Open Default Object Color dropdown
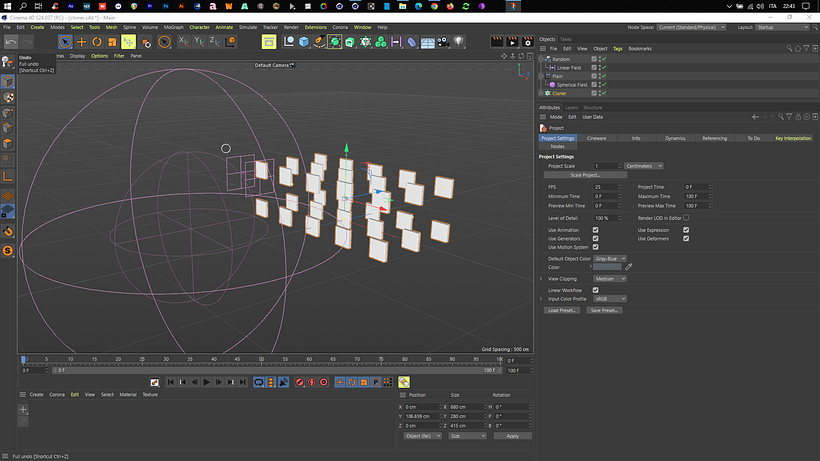Screen dimensions: 820x461 tap(608, 258)
